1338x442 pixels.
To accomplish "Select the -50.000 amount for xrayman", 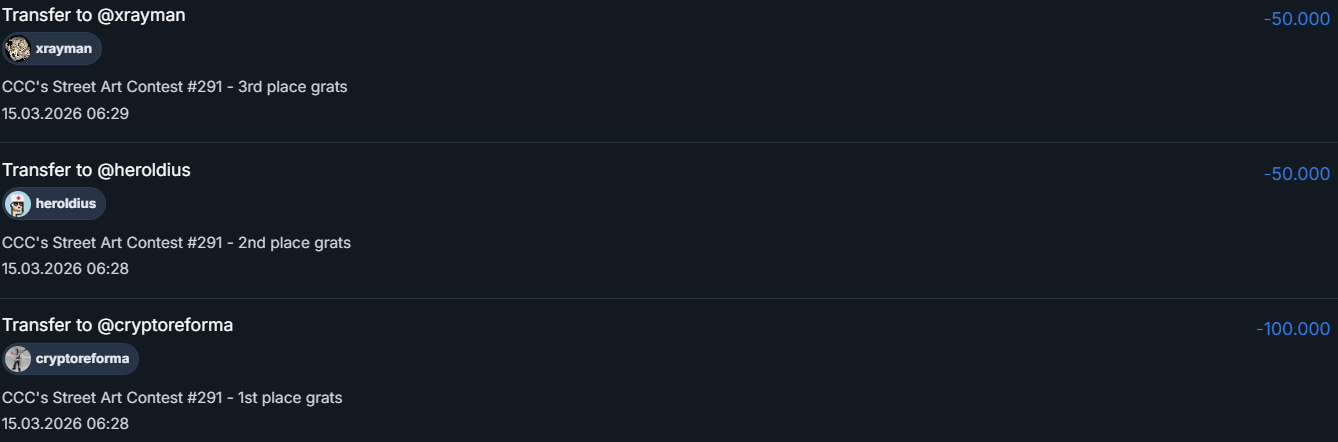I will click(1296, 19).
